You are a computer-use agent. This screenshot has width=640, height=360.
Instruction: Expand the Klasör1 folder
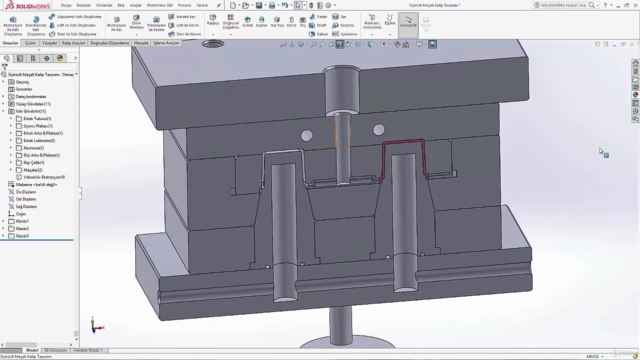pos(4,221)
